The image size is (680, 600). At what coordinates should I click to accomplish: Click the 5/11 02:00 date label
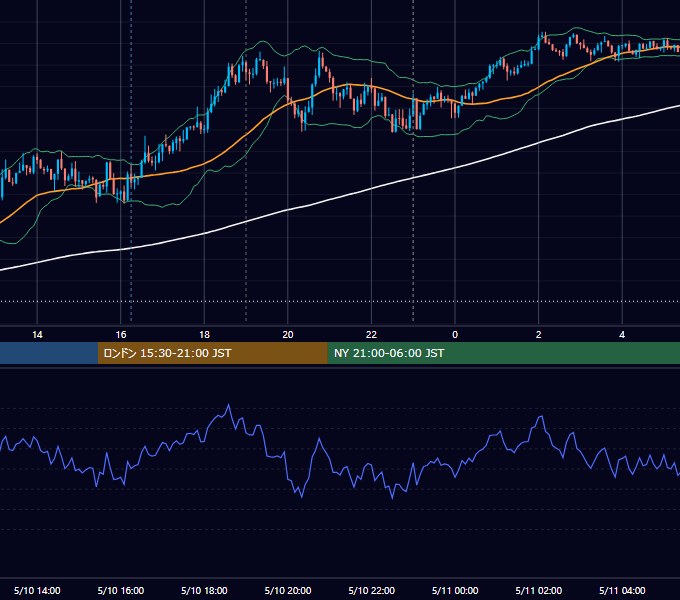(x=539, y=590)
